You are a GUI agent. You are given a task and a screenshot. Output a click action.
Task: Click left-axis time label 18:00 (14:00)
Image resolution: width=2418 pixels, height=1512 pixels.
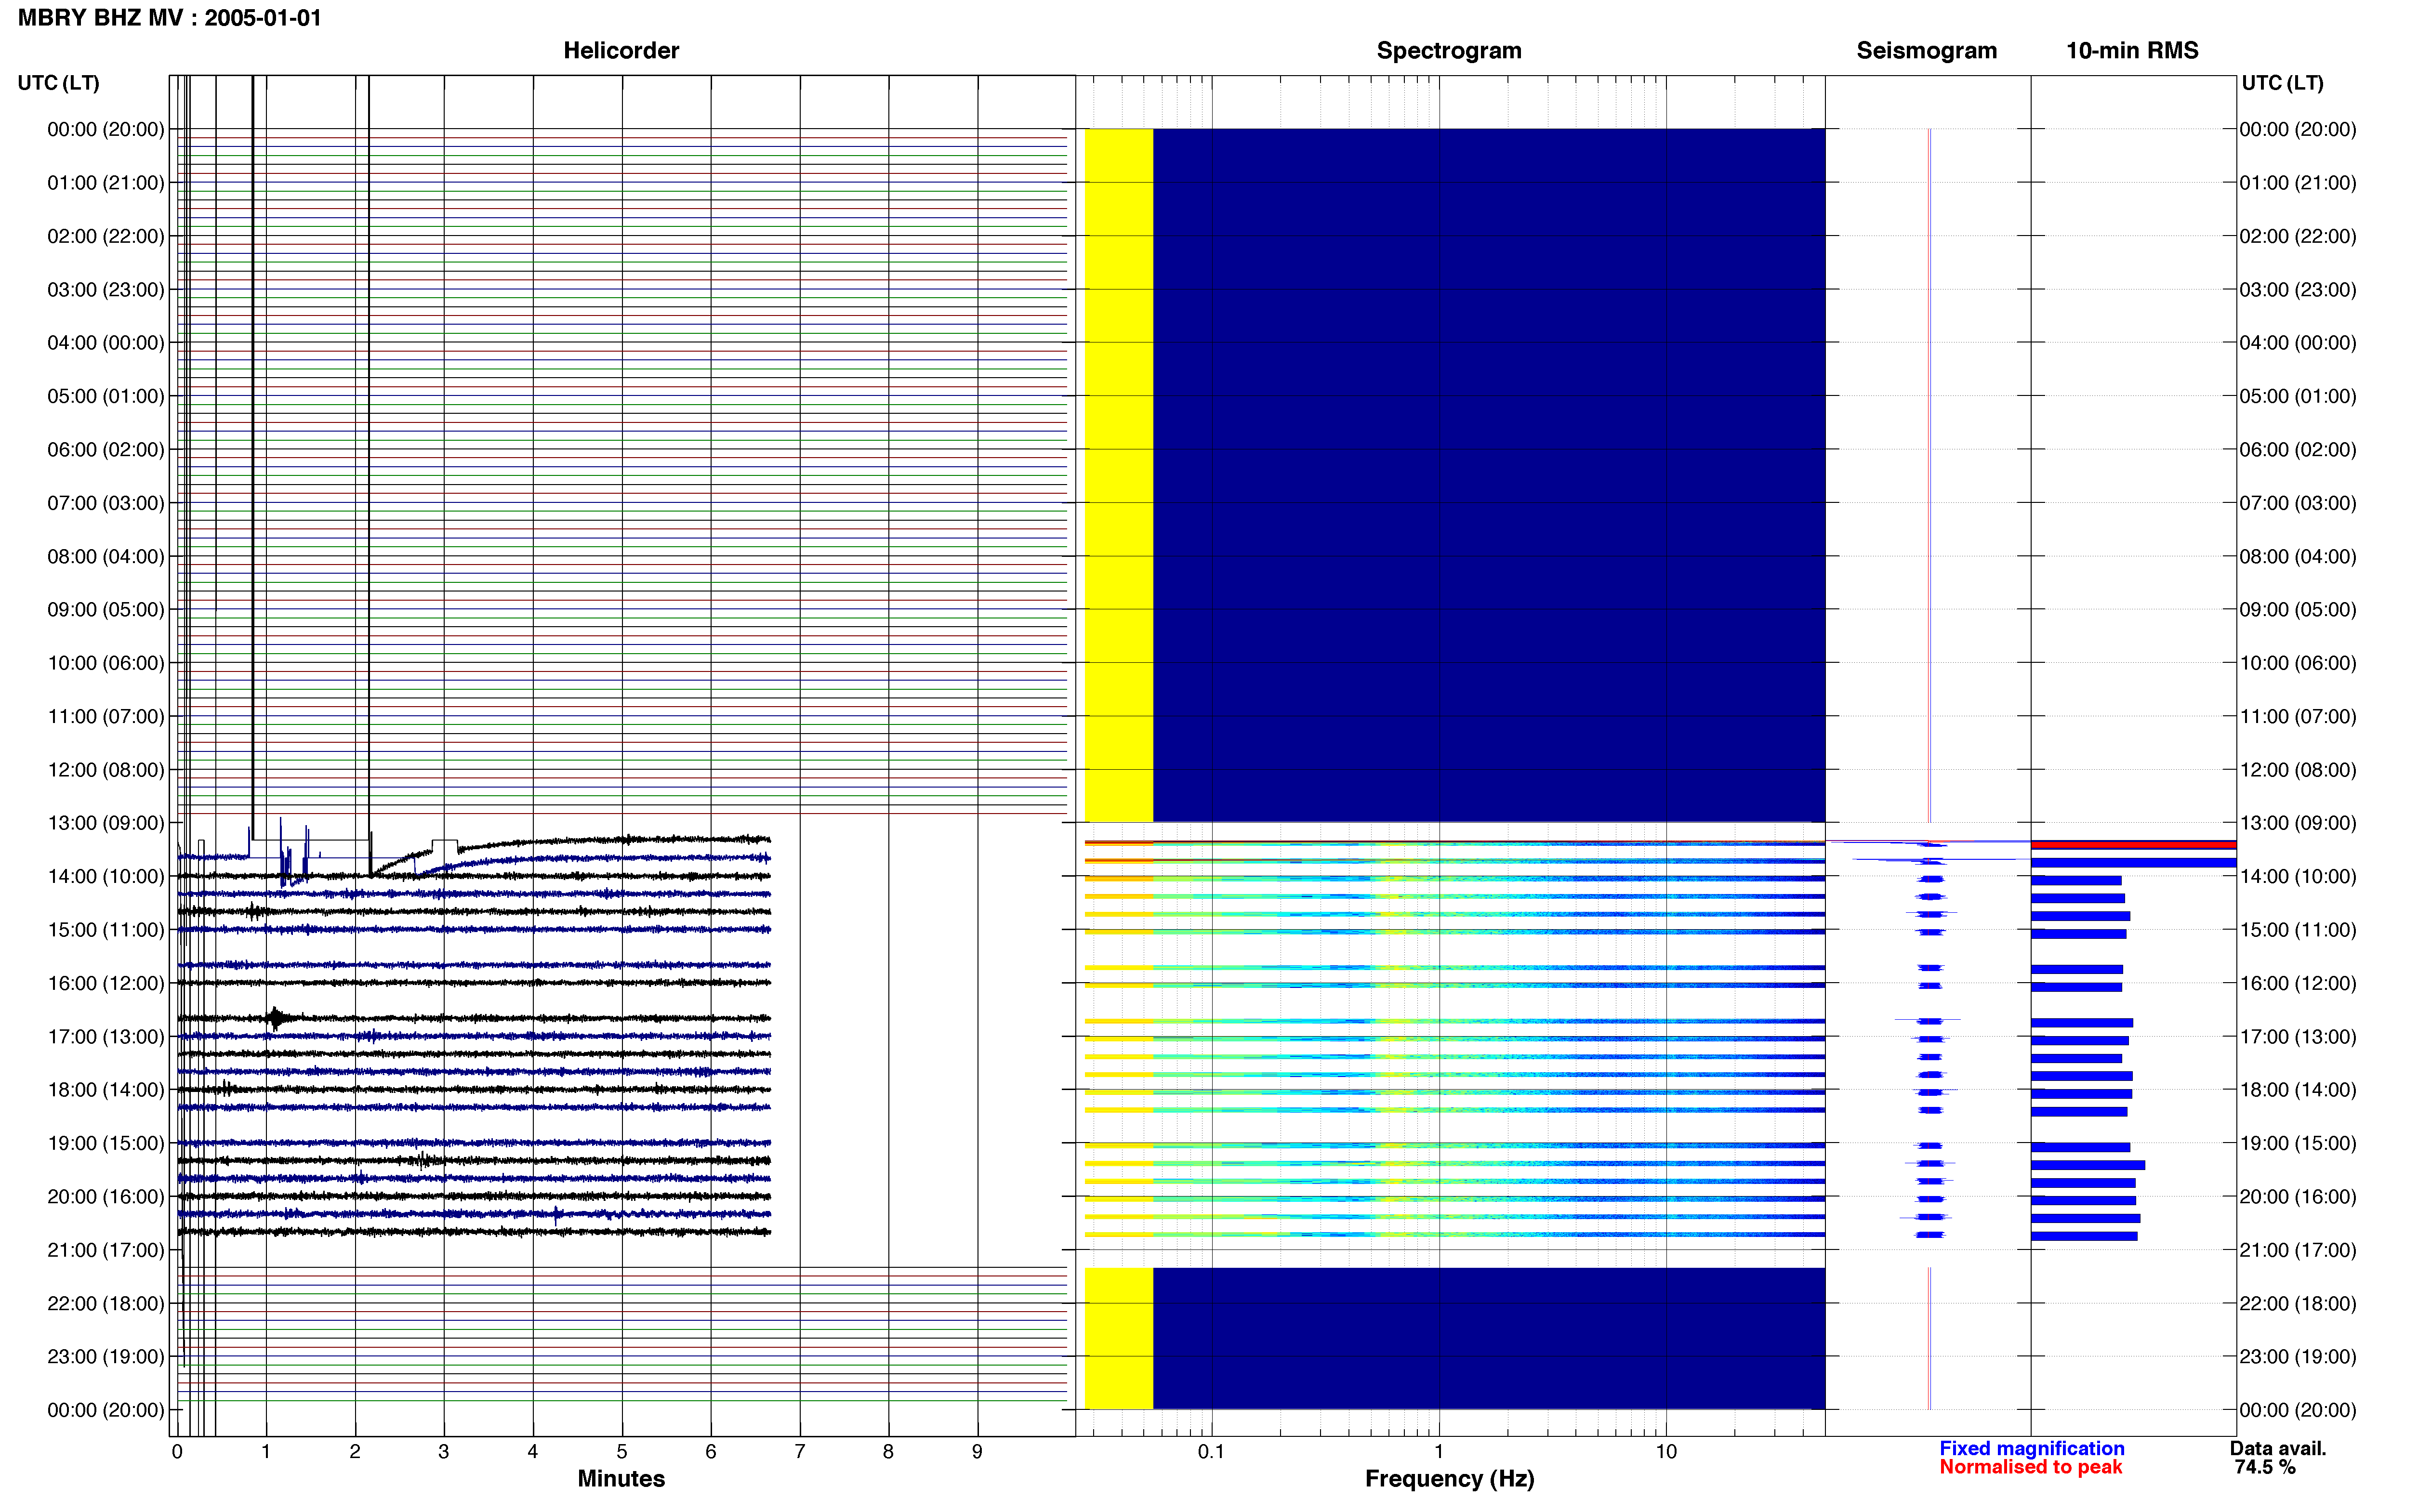(106, 1090)
